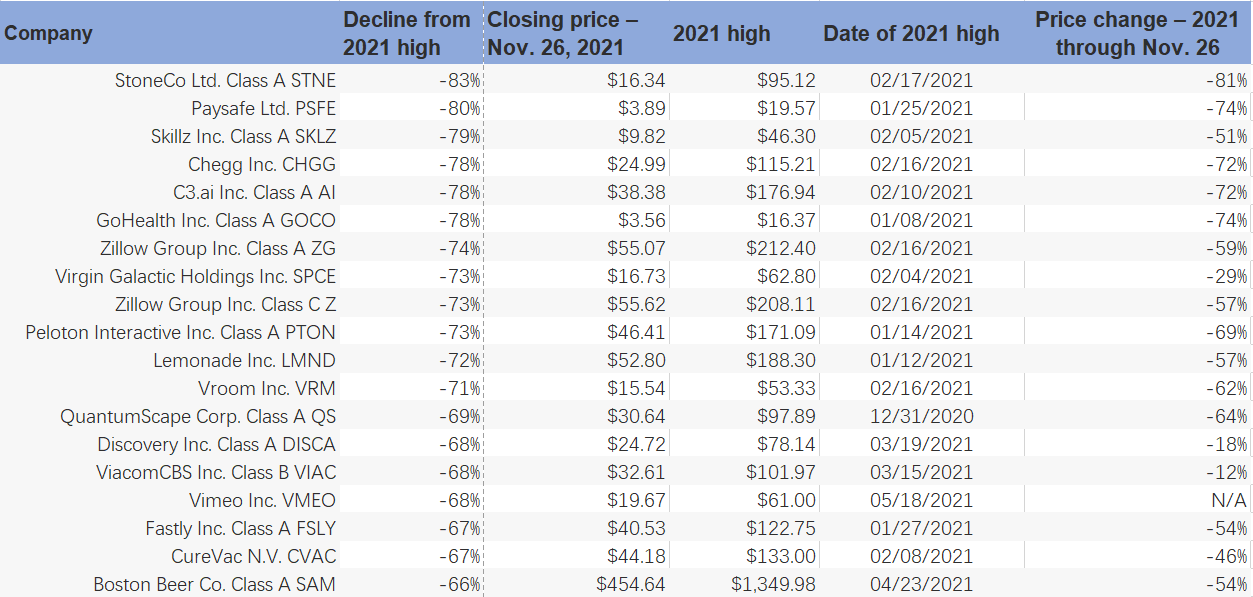Click the Decline from 2021 high header

coord(406,33)
